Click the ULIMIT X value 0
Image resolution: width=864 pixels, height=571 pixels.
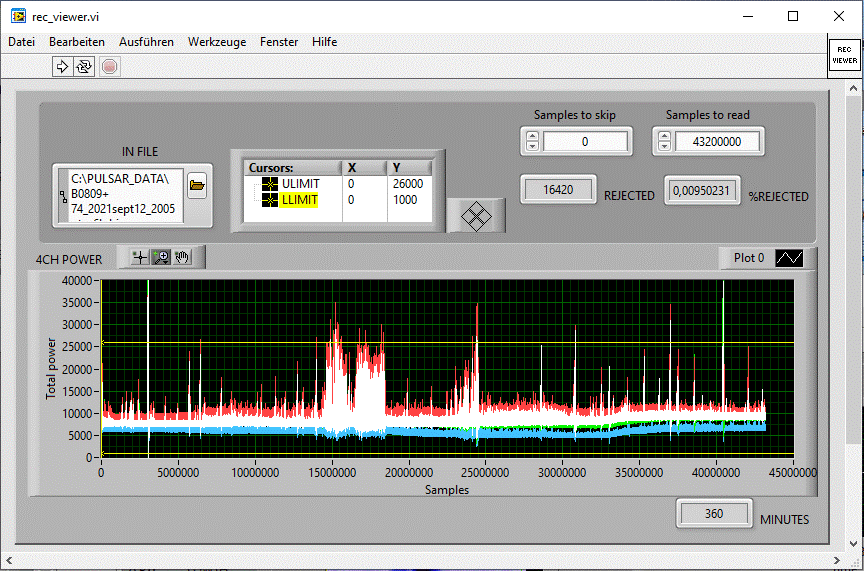[x=351, y=184]
